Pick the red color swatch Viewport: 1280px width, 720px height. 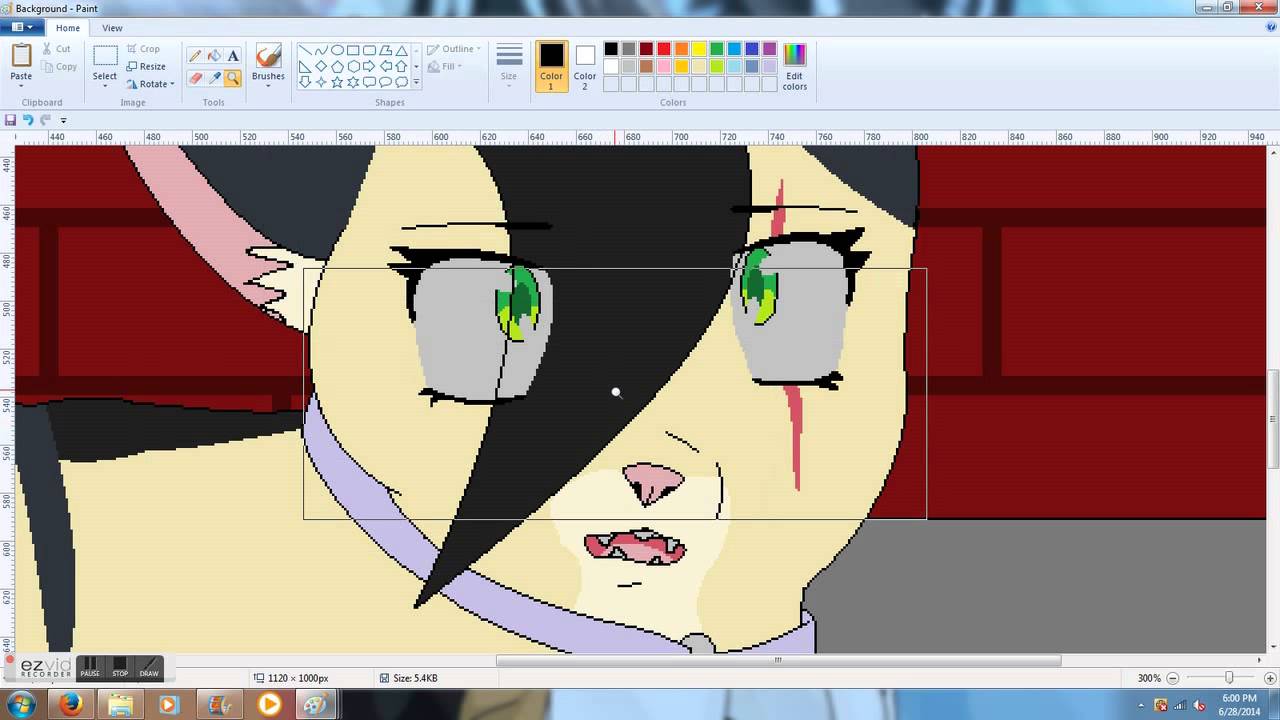coord(663,49)
